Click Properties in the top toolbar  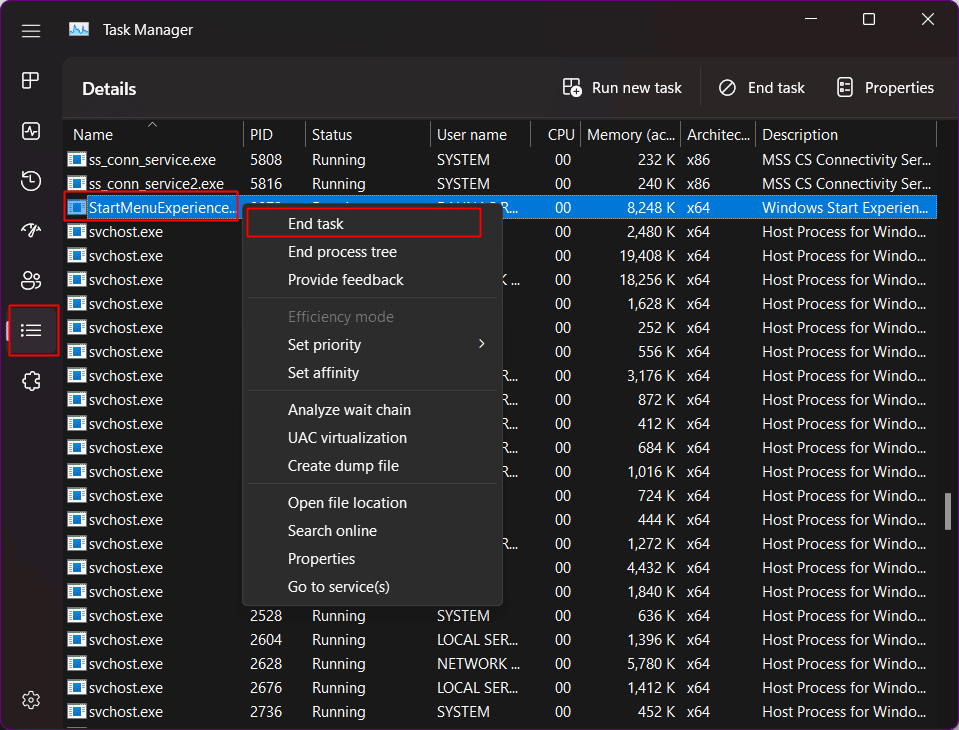[885, 88]
